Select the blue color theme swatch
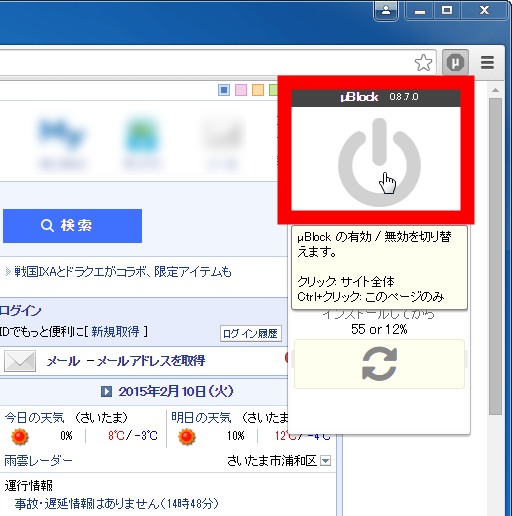Image resolution: width=512 pixels, height=516 pixels. [x=224, y=90]
